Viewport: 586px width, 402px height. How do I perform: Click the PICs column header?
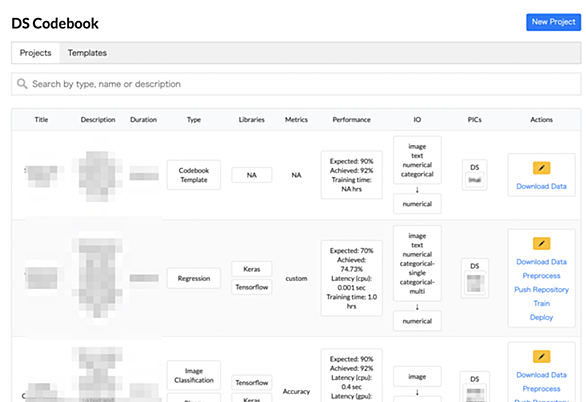pos(474,120)
